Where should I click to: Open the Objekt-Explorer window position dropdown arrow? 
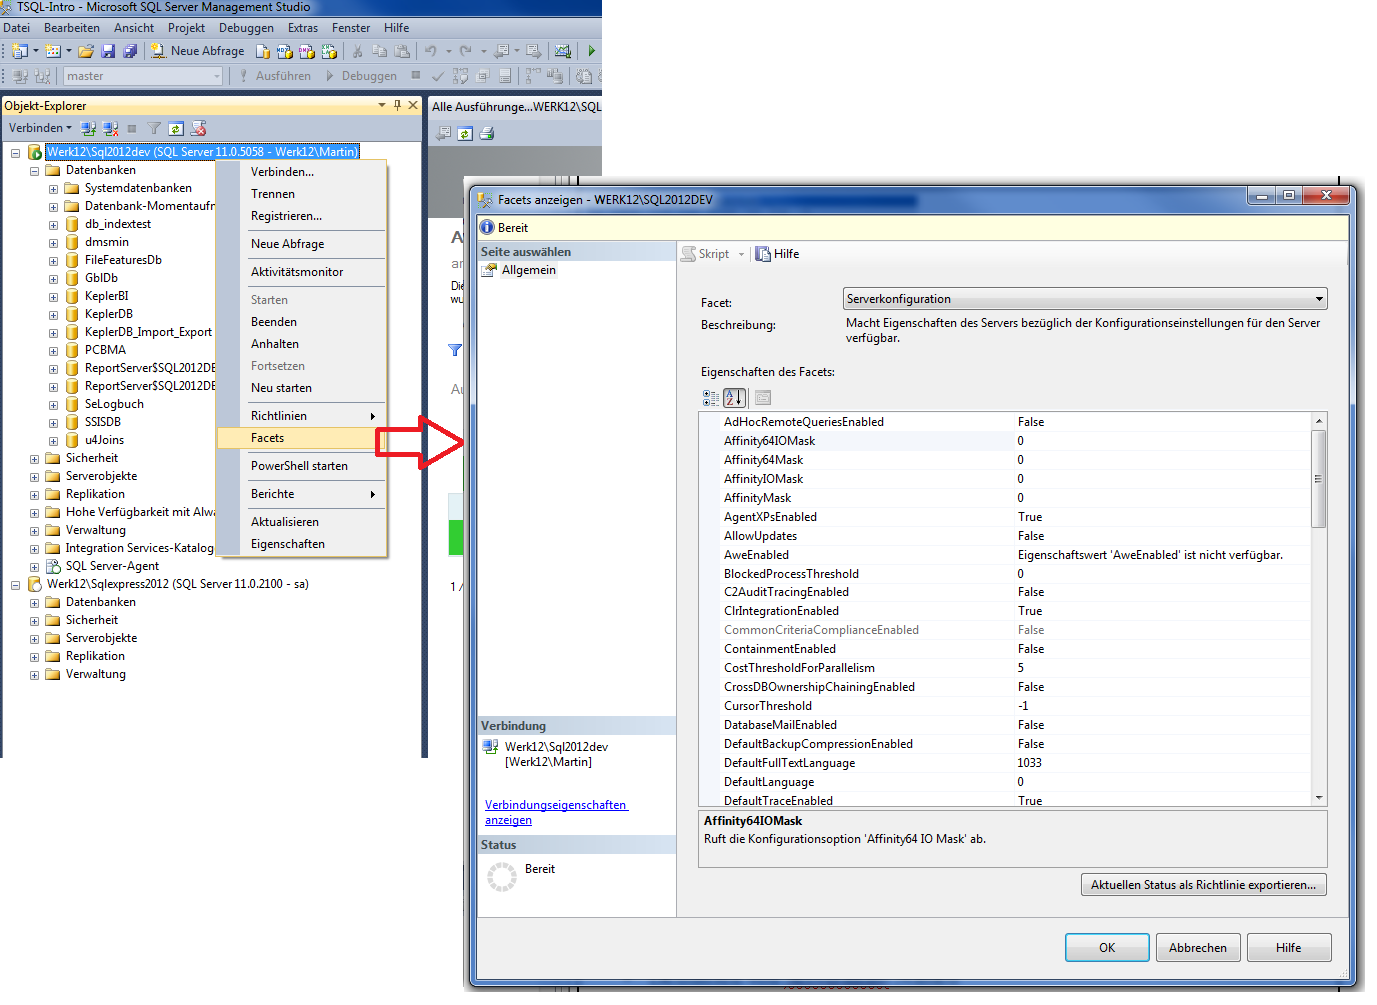(382, 105)
